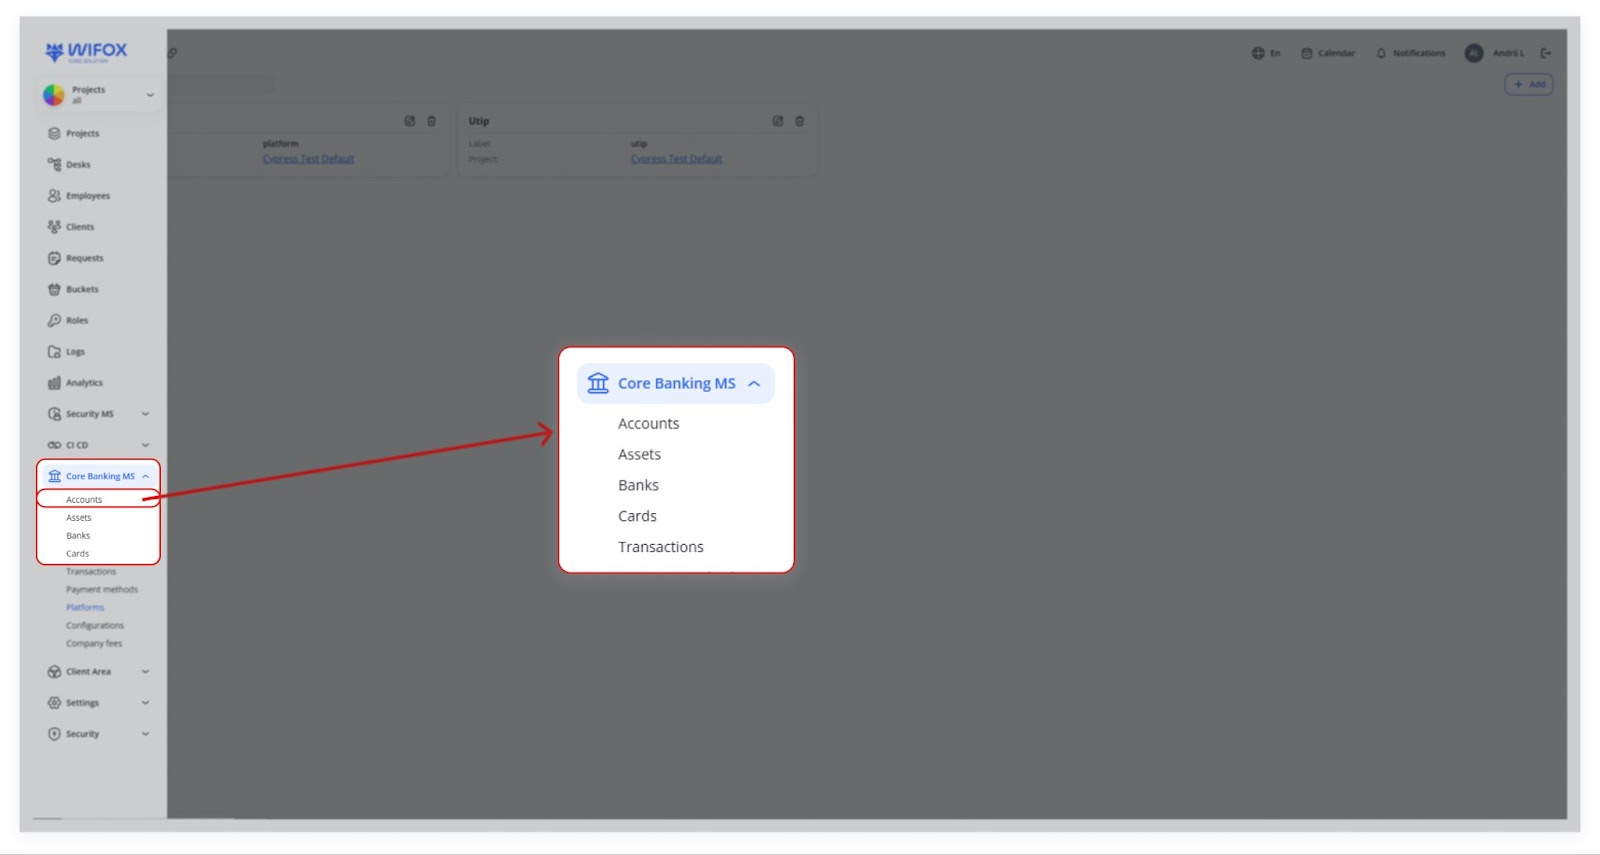Click the En language label
This screenshot has height=855, width=1600.
1275,53
